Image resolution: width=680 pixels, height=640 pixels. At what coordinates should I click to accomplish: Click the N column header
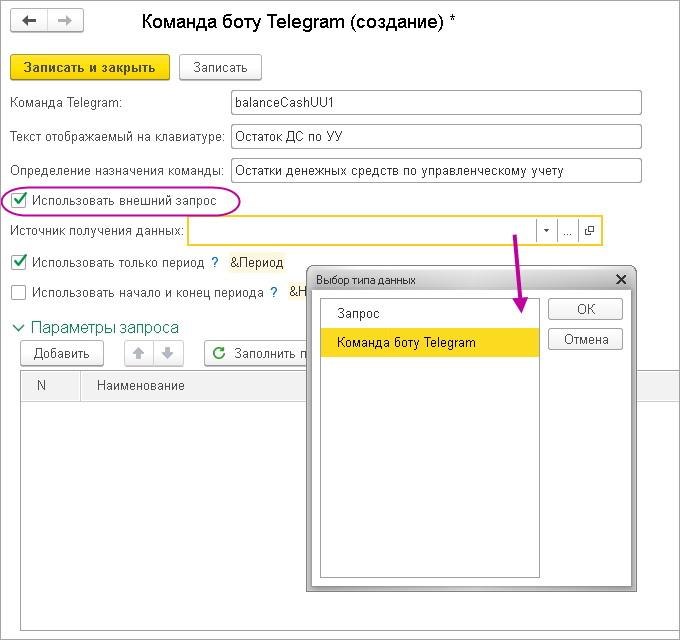click(50, 385)
